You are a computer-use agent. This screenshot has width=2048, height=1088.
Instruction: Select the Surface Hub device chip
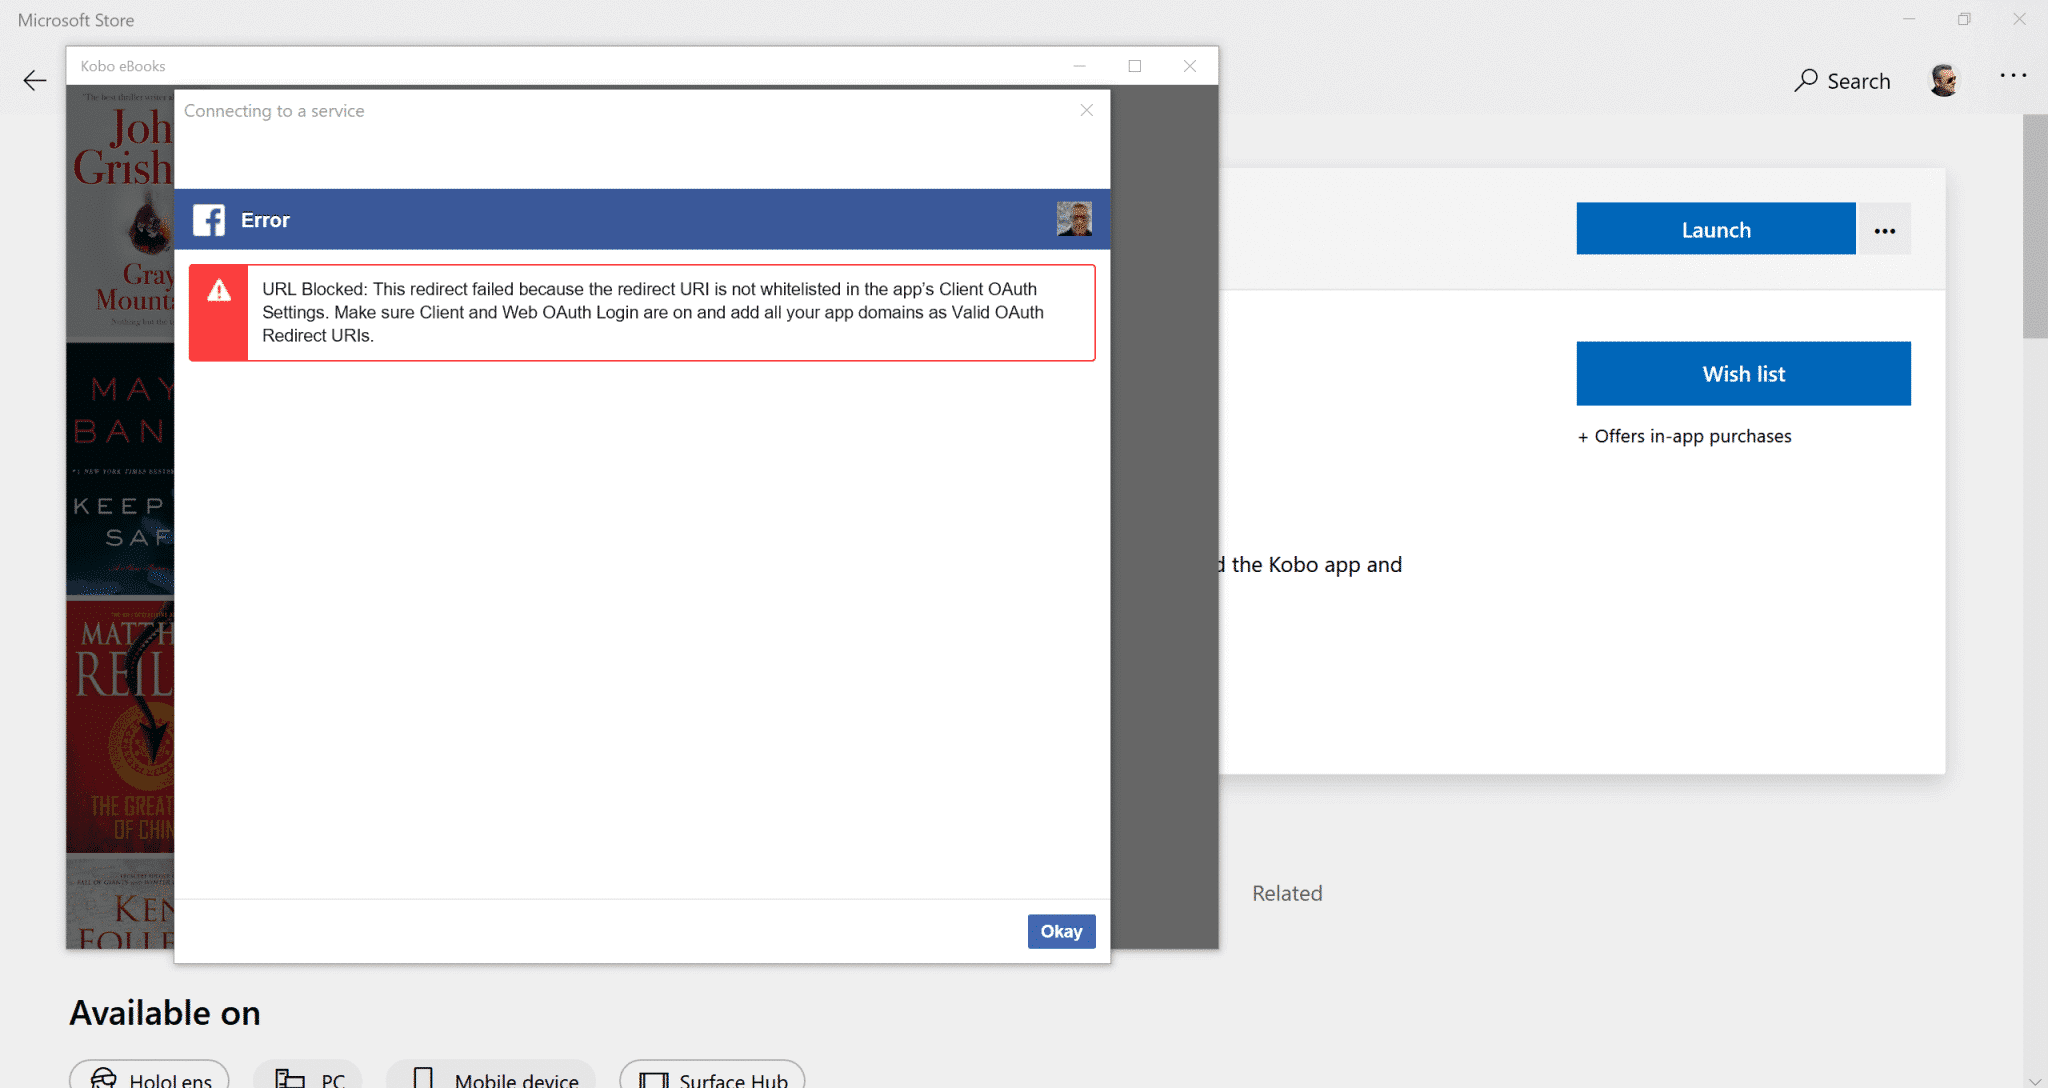click(712, 1076)
